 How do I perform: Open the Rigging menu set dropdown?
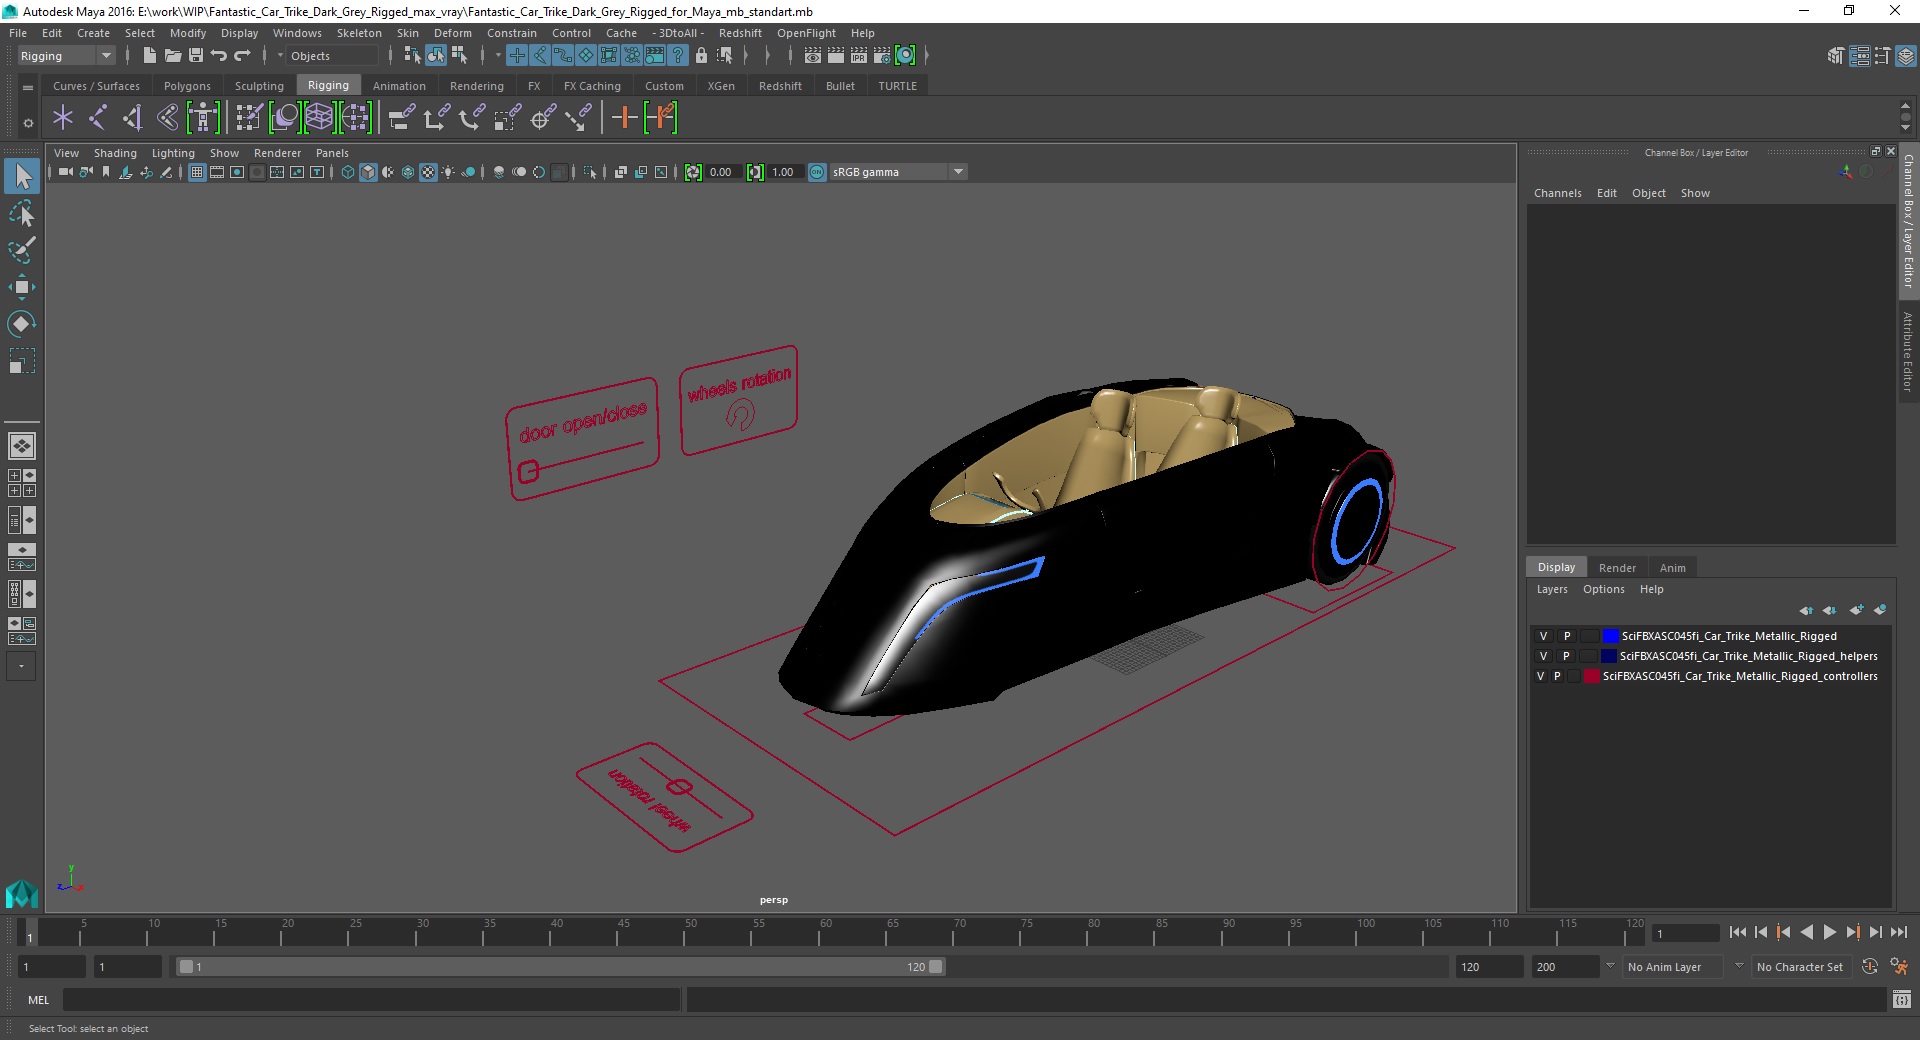tap(66, 56)
